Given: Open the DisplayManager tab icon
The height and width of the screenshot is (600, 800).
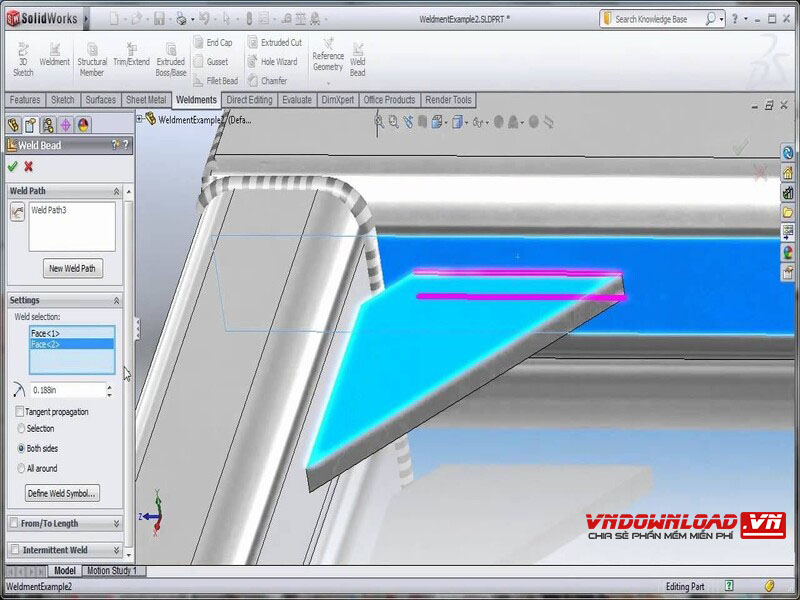Looking at the screenshot, I should point(83,124).
